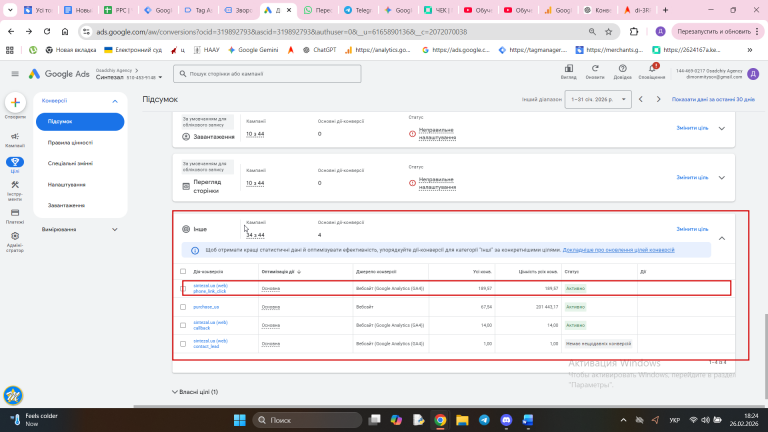Open the contact_lead conversion action link

210,344
